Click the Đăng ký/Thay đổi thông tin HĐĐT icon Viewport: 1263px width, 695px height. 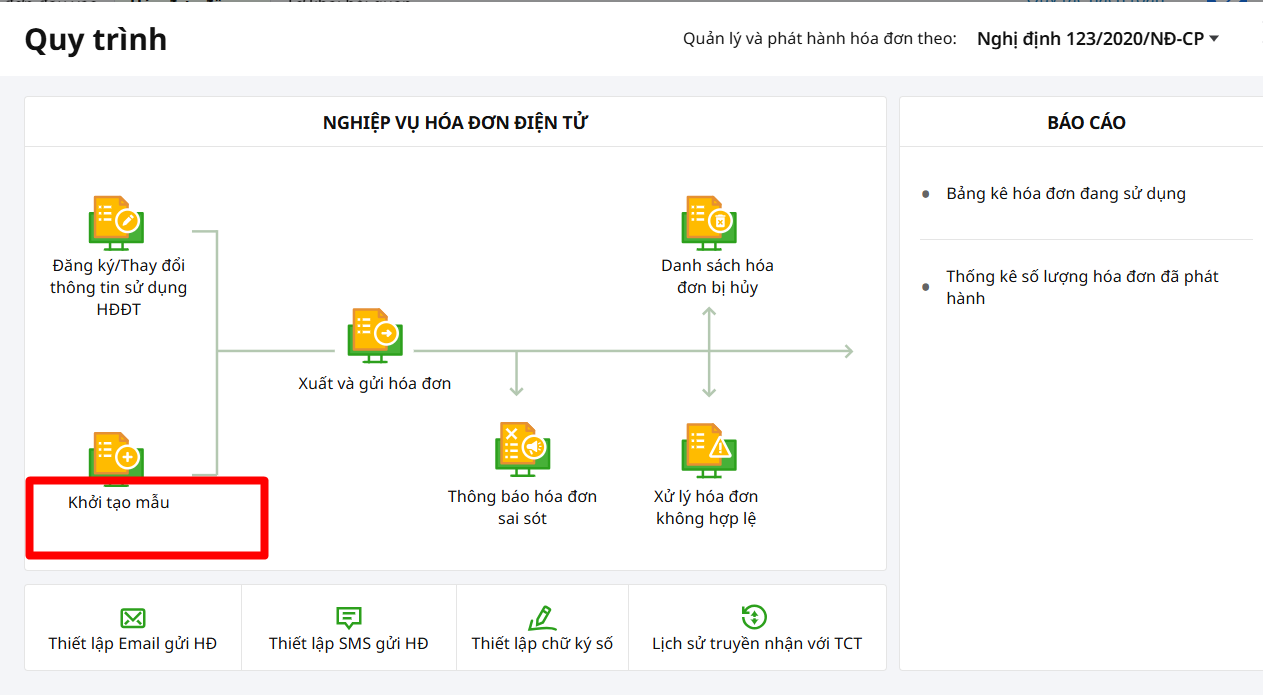(x=117, y=222)
